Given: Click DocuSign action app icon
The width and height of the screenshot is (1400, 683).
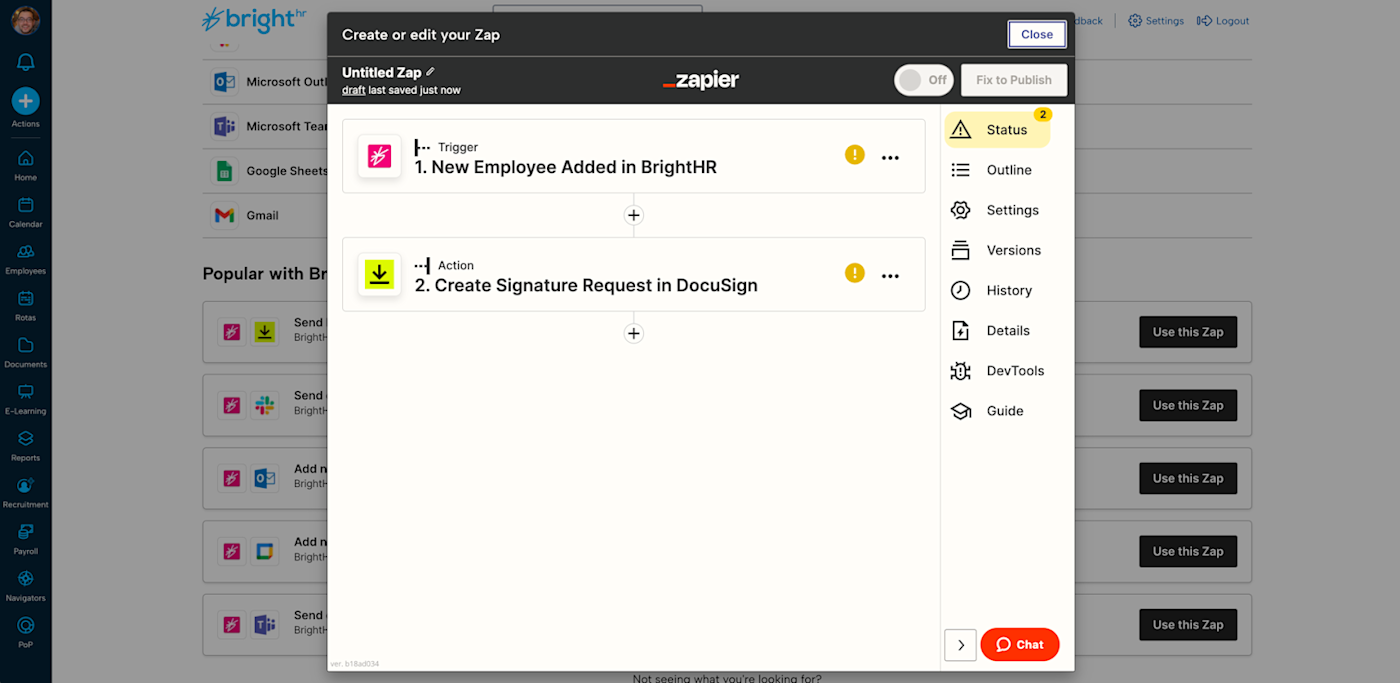Looking at the screenshot, I should 379,274.
